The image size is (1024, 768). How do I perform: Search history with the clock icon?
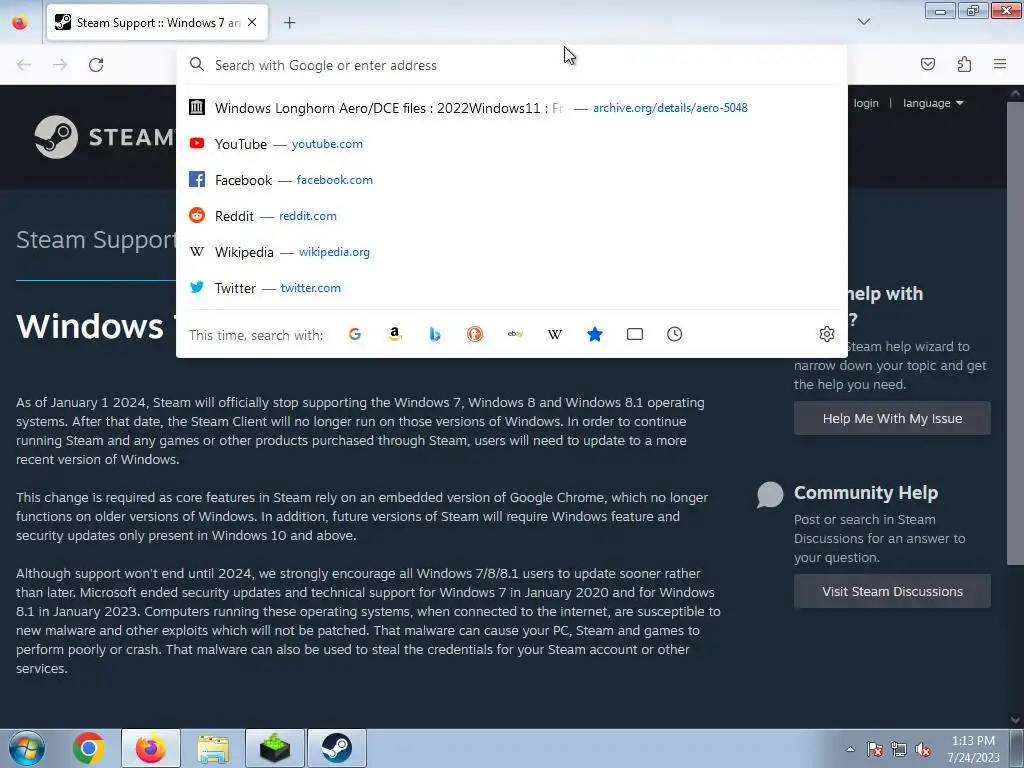click(x=675, y=334)
